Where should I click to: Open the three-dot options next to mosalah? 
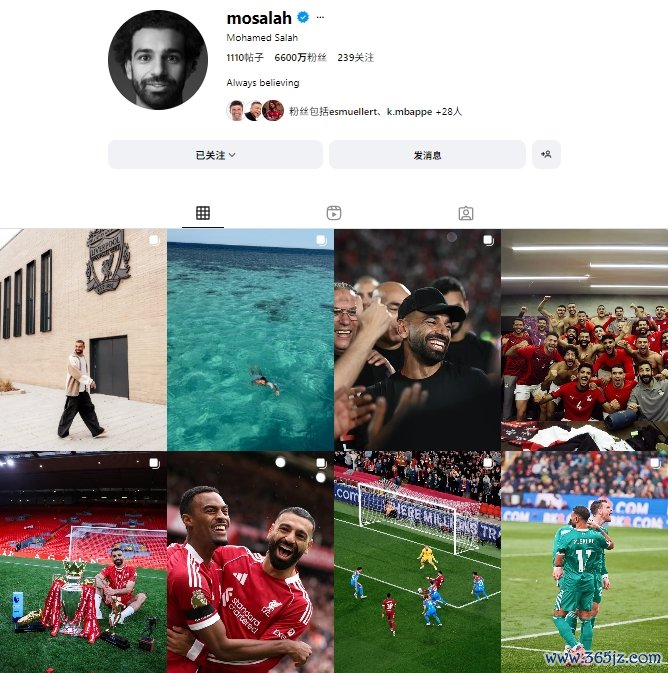point(320,18)
